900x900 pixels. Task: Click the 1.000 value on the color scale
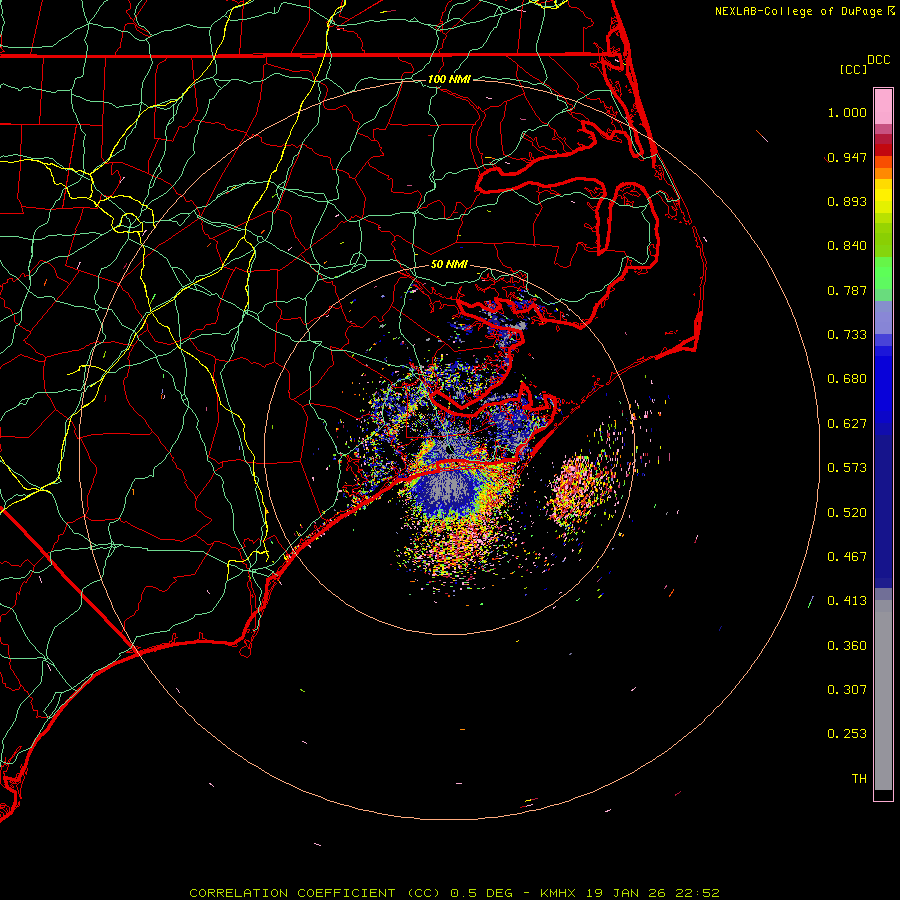(847, 112)
